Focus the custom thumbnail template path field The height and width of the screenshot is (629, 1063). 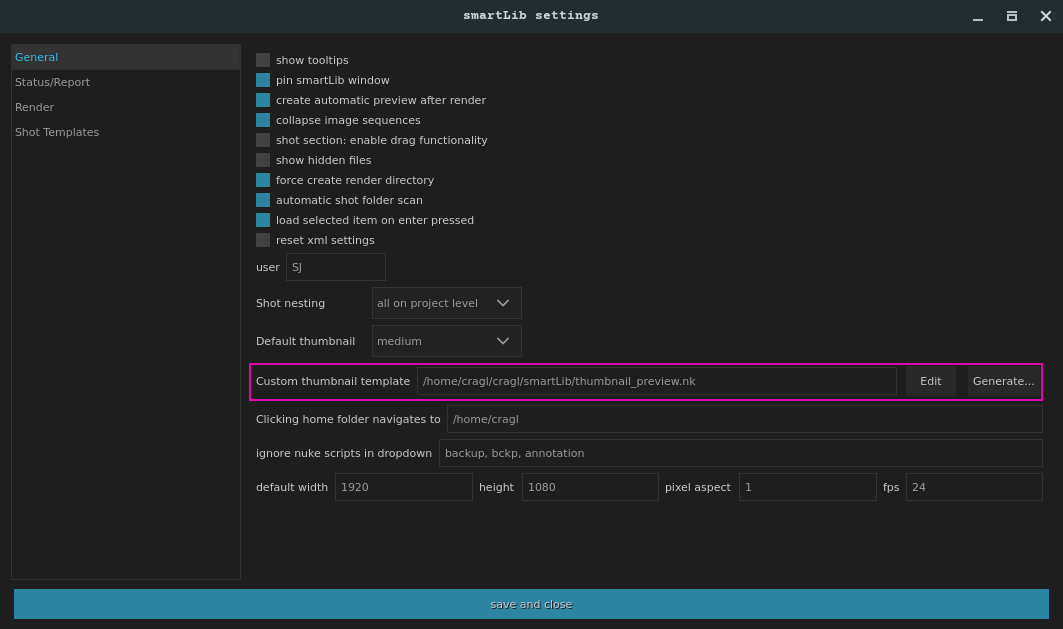(x=656, y=381)
